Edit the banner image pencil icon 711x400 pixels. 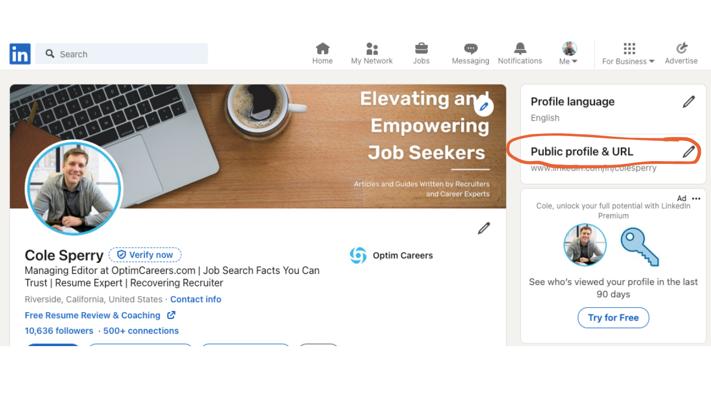click(484, 107)
